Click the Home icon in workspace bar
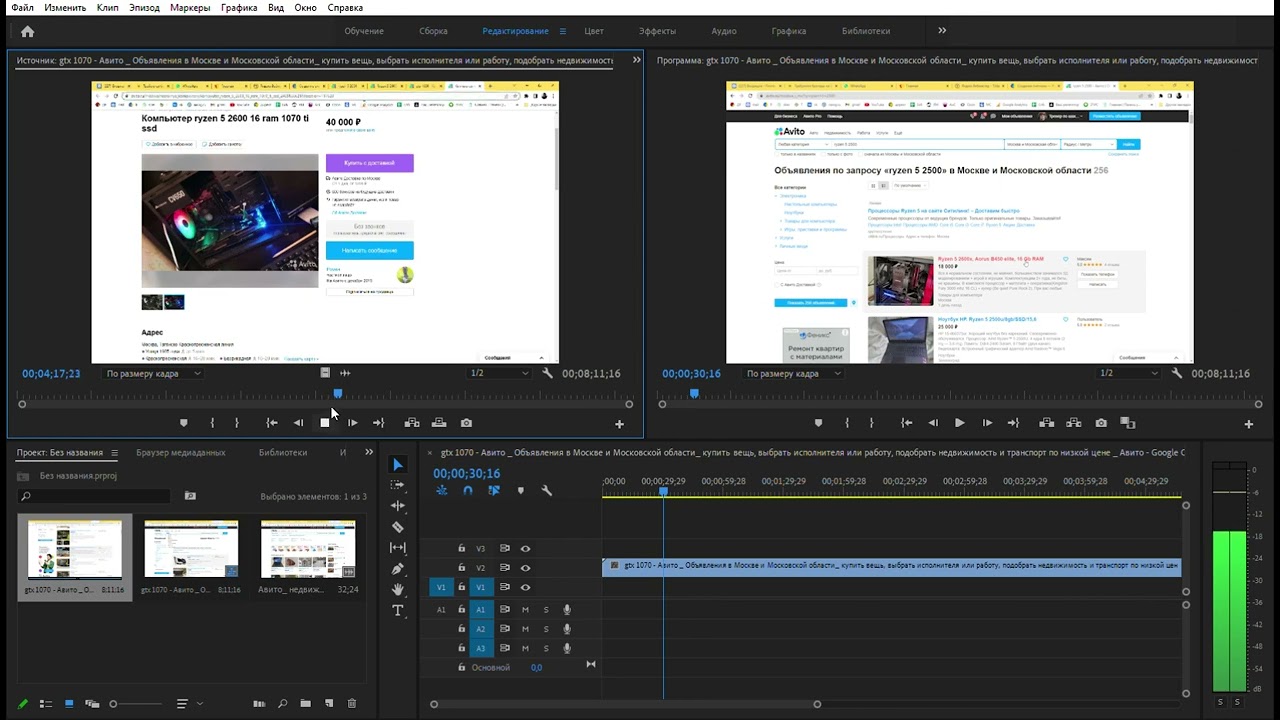This screenshot has width=1280, height=720. click(x=27, y=31)
